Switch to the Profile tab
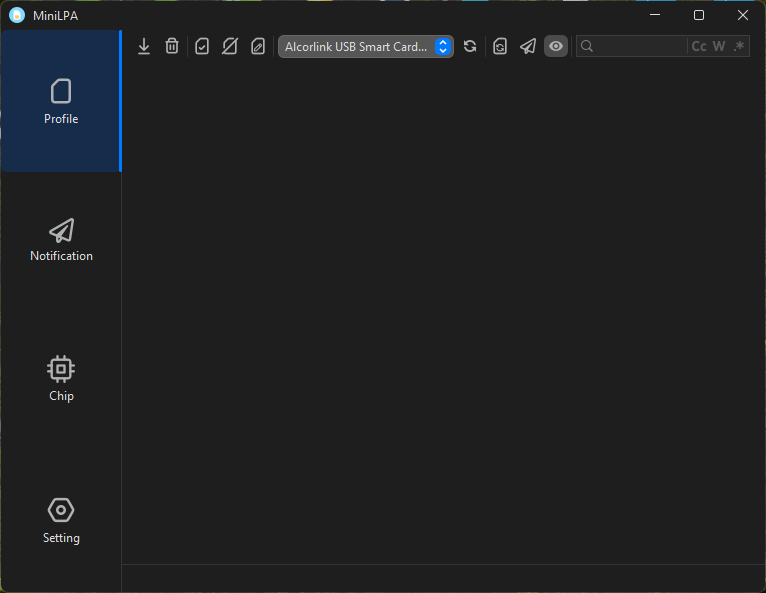The image size is (766, 593). [61, 102]
